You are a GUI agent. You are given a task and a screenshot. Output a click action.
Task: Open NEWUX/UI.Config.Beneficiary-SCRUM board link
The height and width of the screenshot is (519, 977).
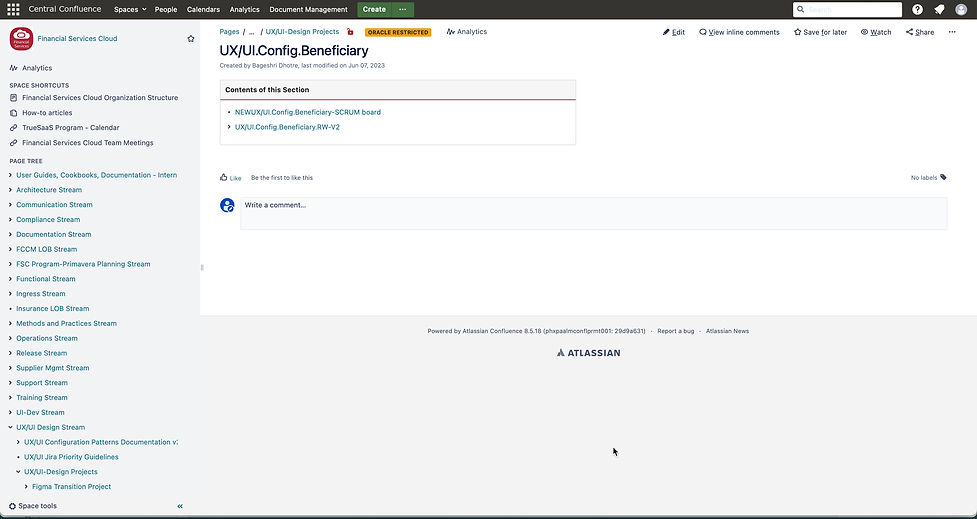(308, 112)
